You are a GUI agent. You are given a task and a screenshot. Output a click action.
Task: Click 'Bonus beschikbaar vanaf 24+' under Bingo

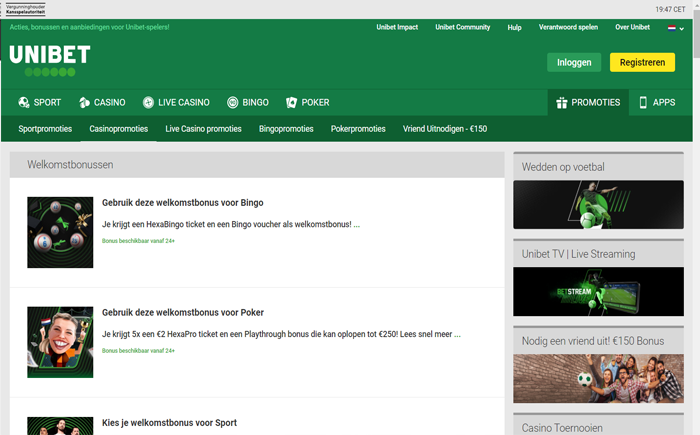click(x=138, y=241)
